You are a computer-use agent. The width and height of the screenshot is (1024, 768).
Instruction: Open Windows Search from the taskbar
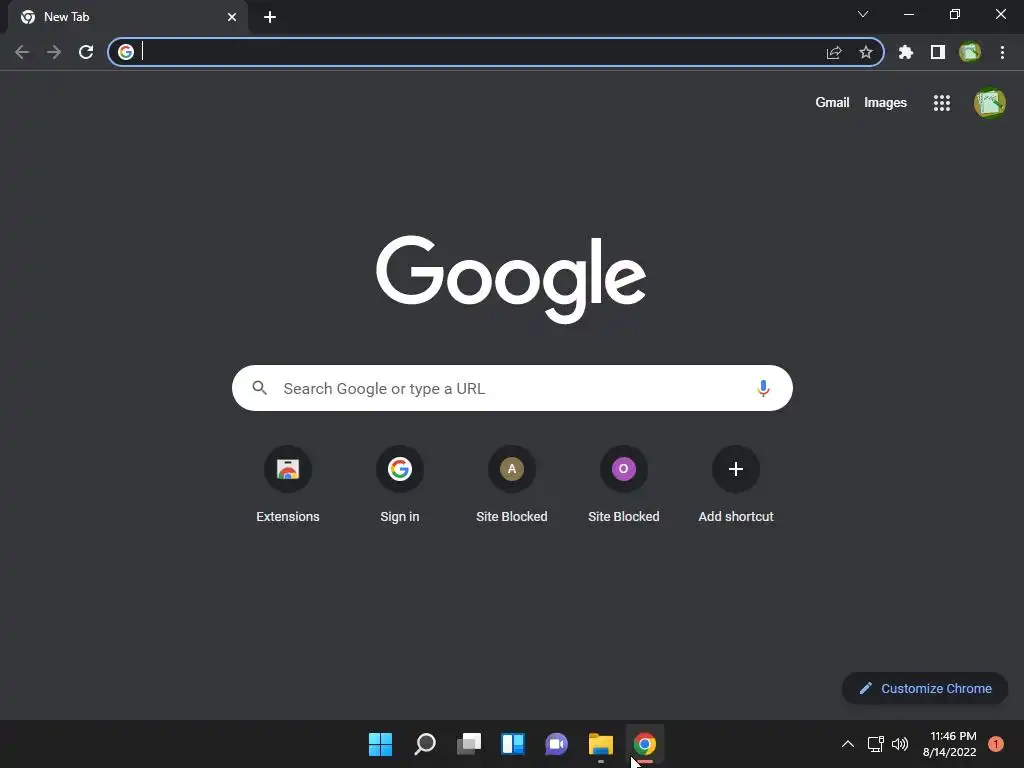point(424,744)
